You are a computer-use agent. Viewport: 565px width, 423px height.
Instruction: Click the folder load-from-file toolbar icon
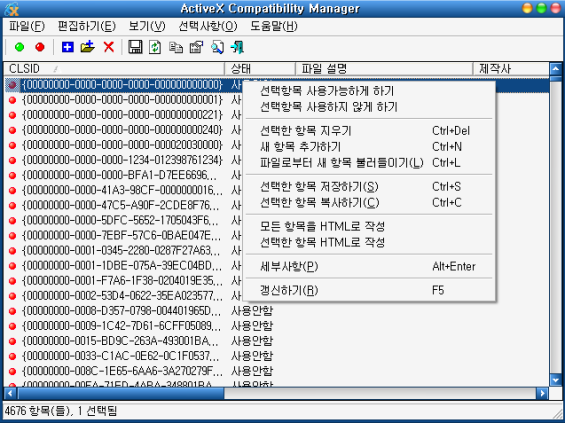(x=88, y=47)
